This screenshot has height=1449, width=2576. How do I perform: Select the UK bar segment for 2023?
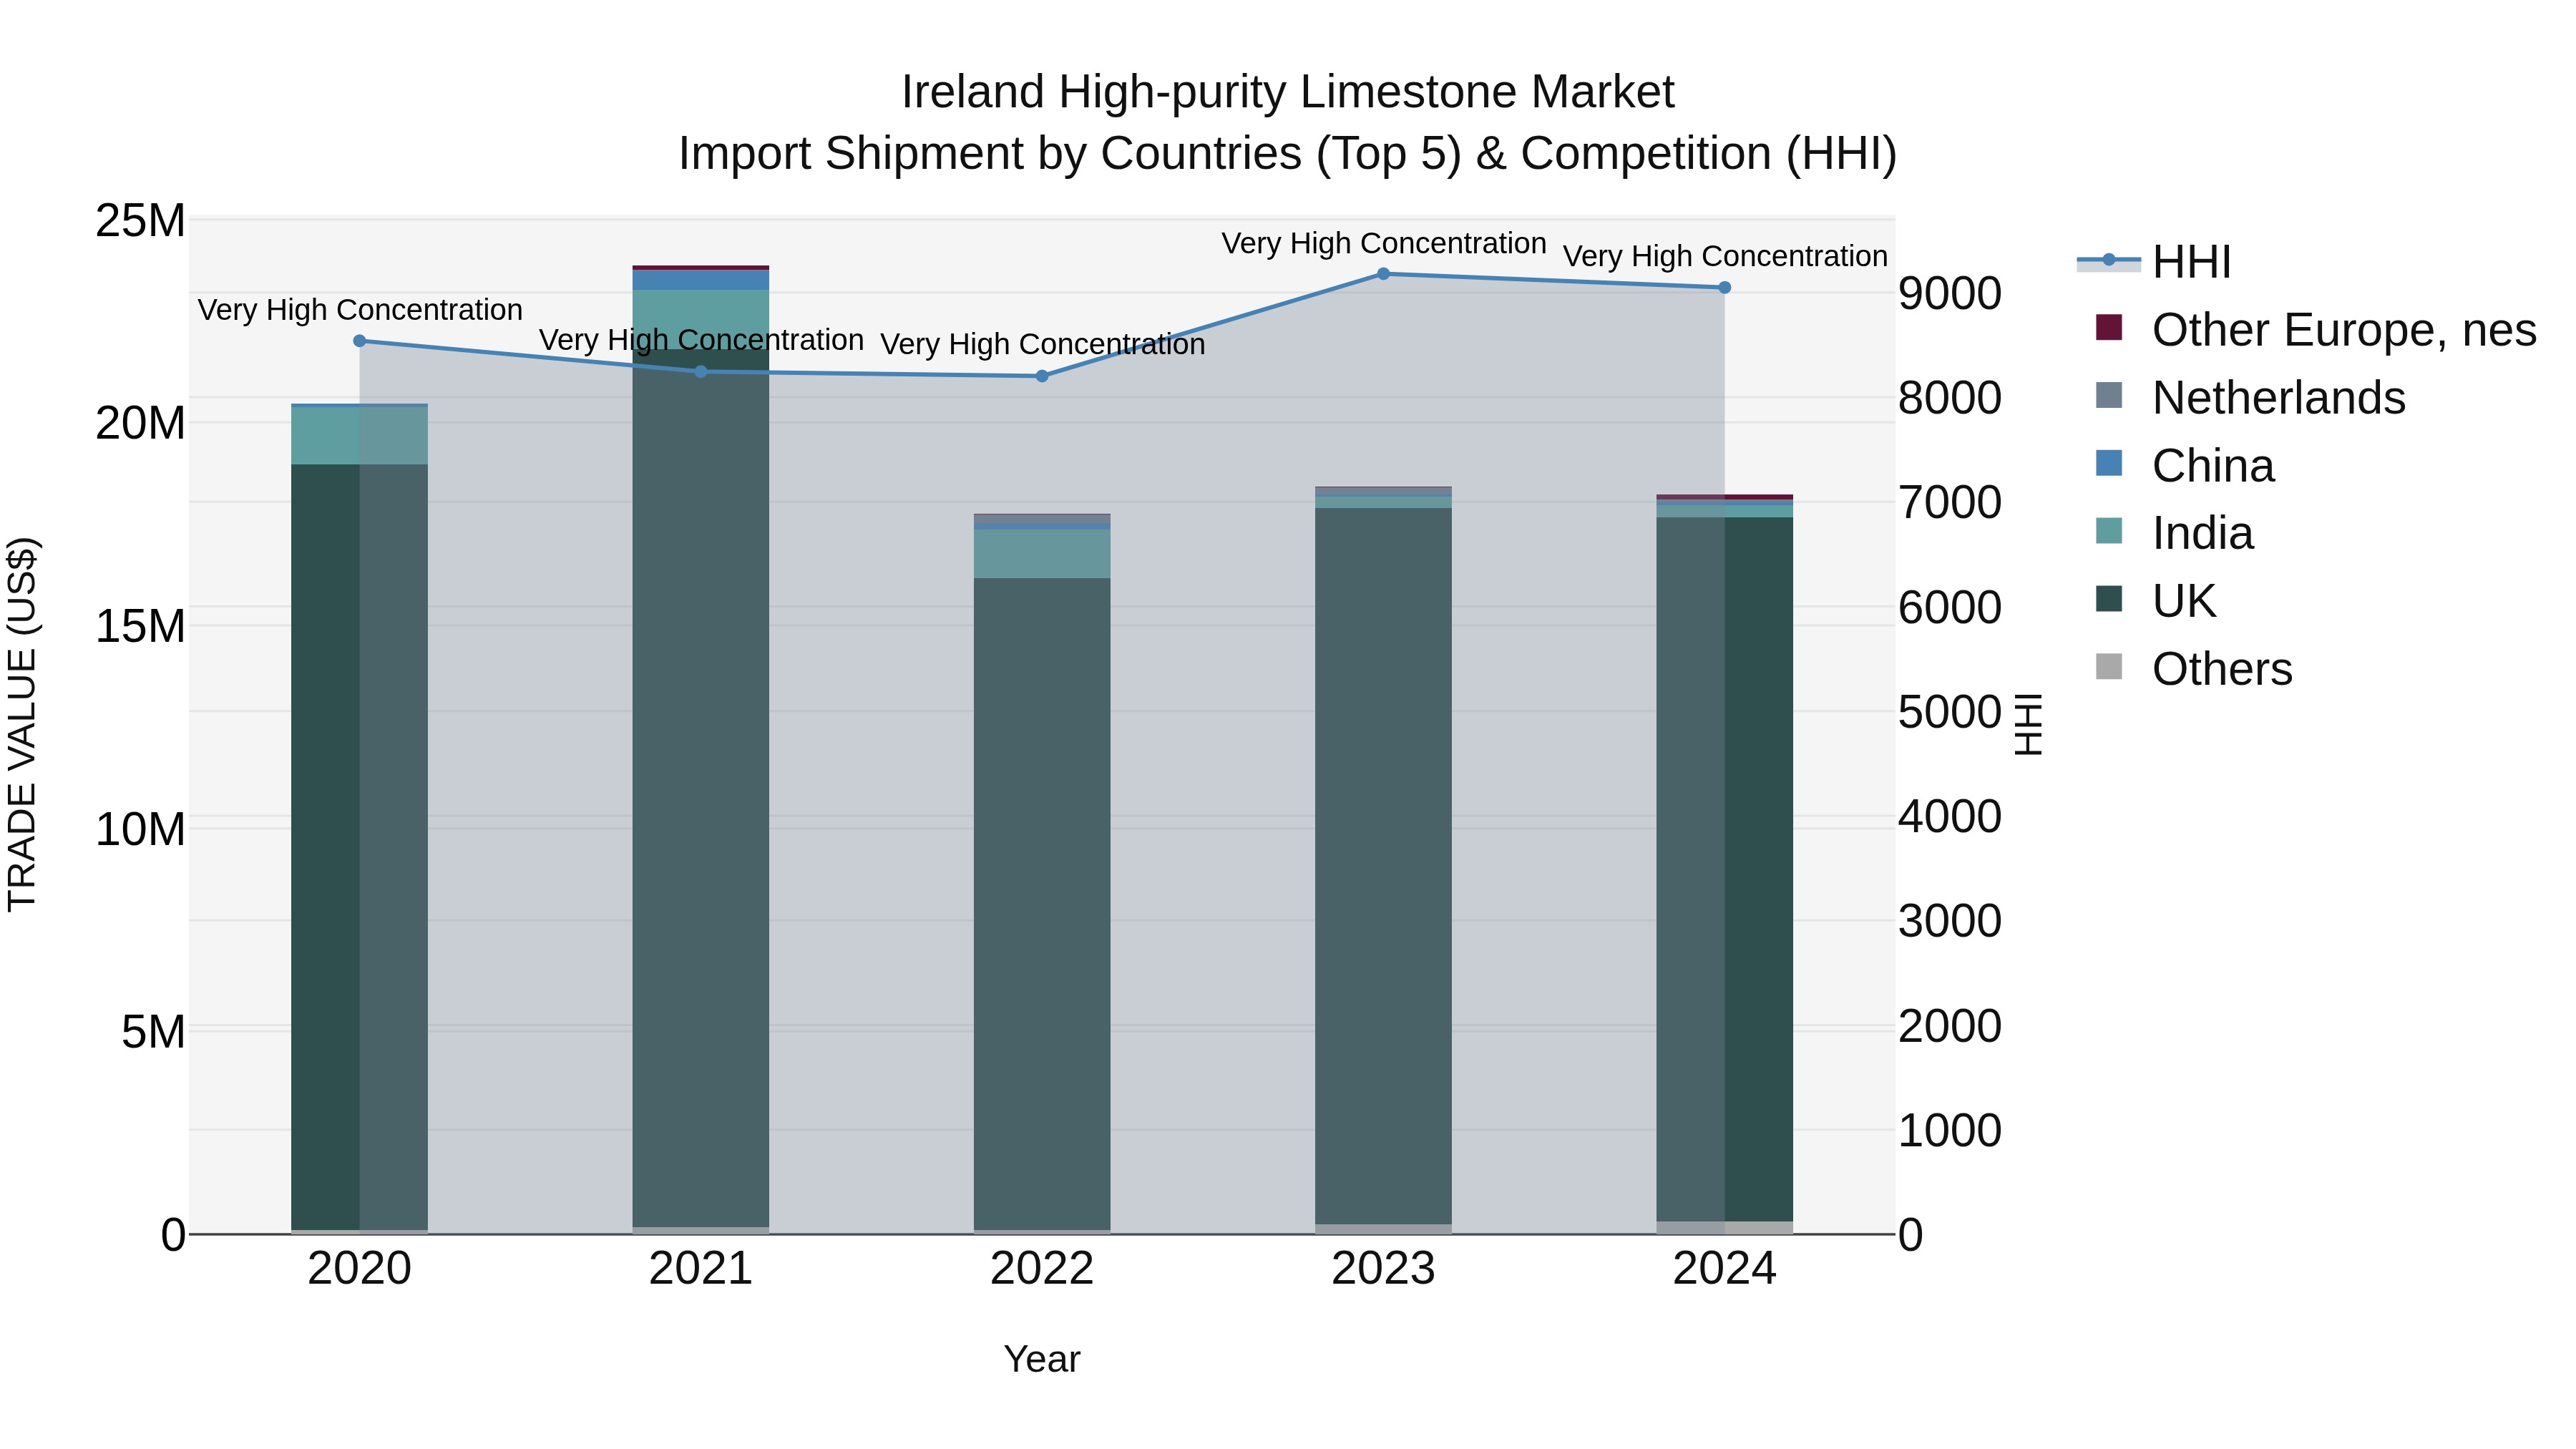1384,866
